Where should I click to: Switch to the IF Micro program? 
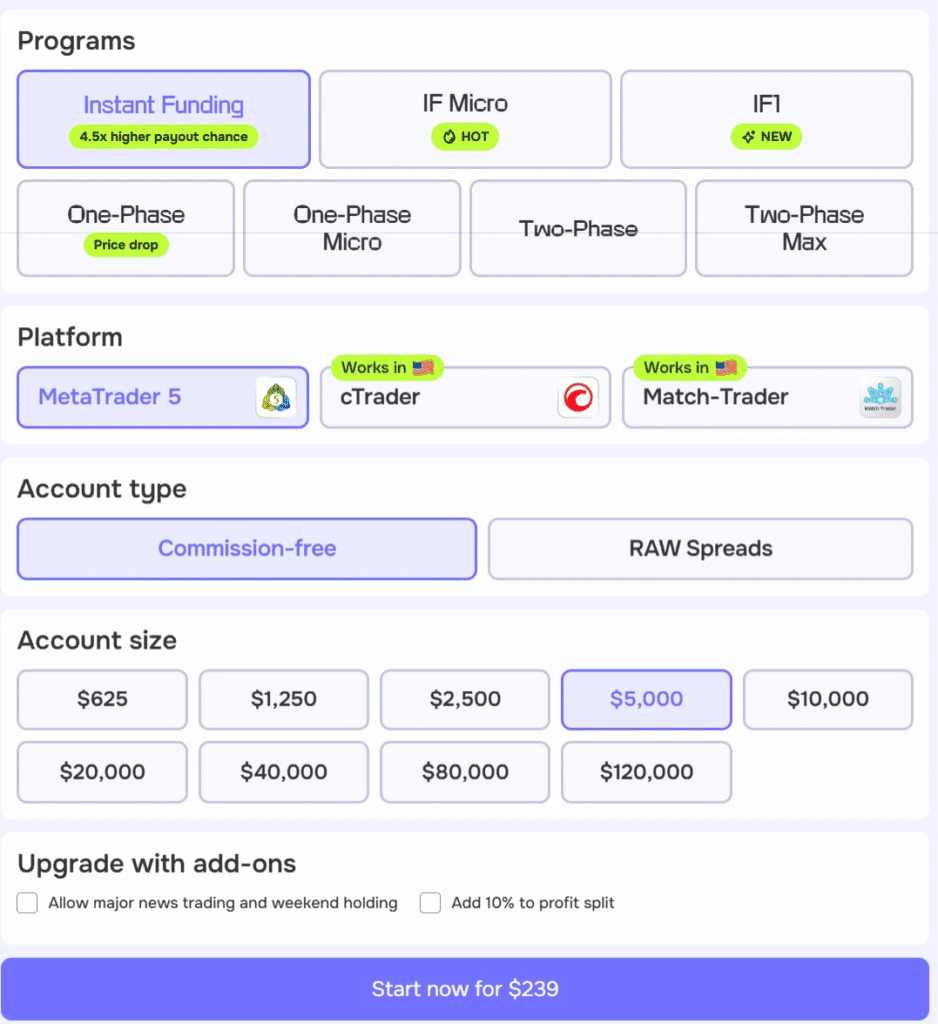click(464, 118)
